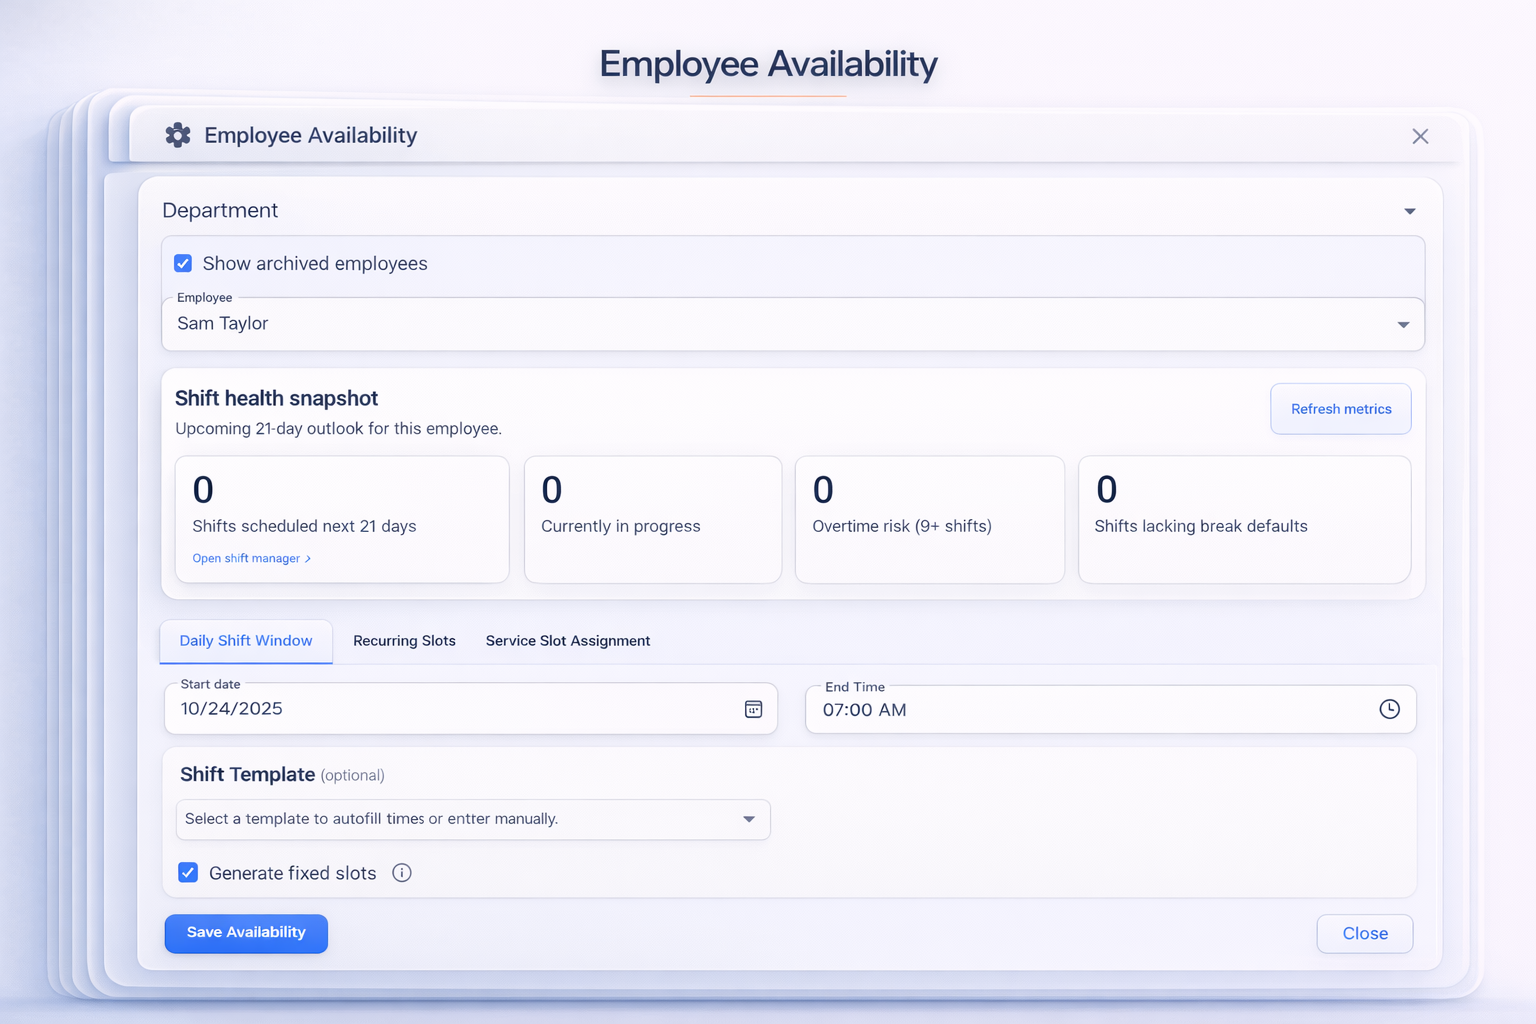Expand the Department dropdown arrow

(x=1410, y=211)
